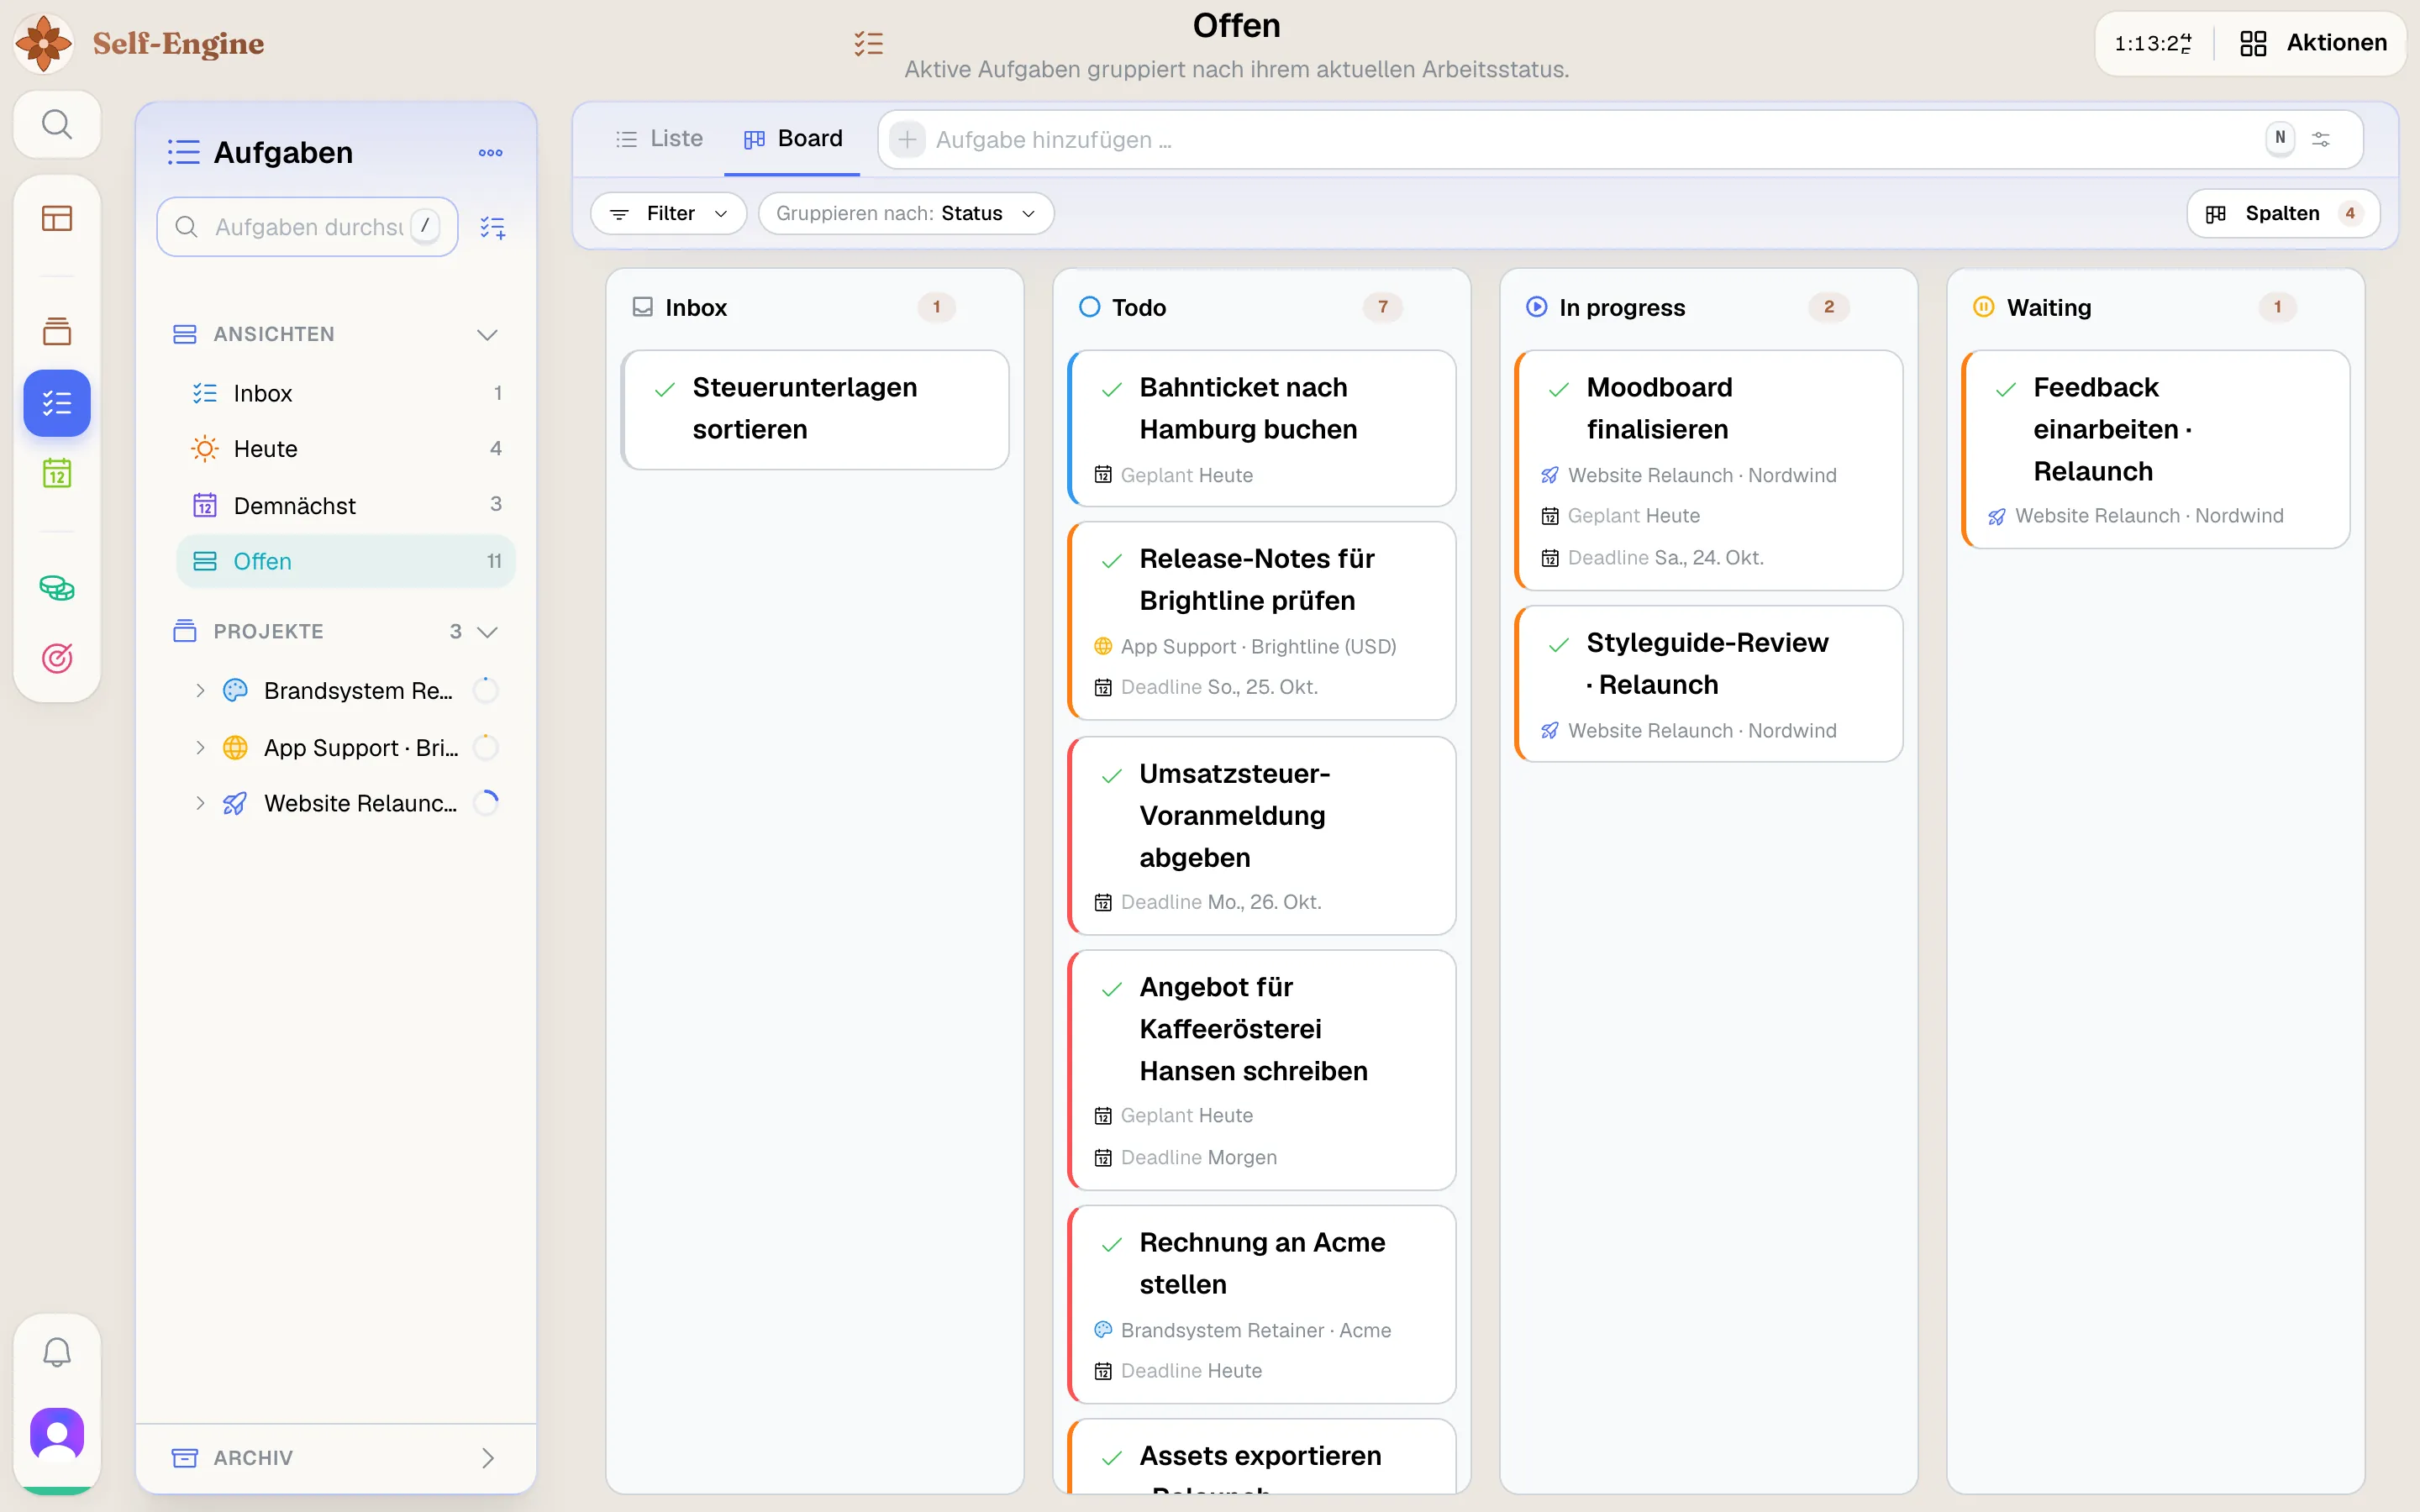Click the Website Relaunch progress ring
Image resolution: width=2420 pixels, height=1512 pixels.
[x=486, y=803]
